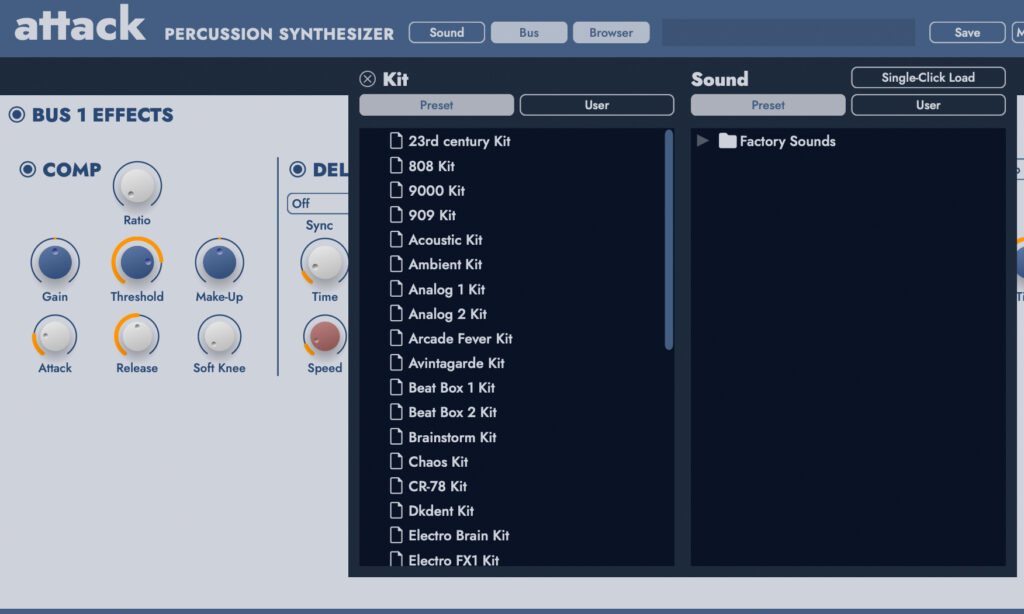This screenshot has width=1024, height=614.
Task: Open the Sound tab in header
Action: 447,33
